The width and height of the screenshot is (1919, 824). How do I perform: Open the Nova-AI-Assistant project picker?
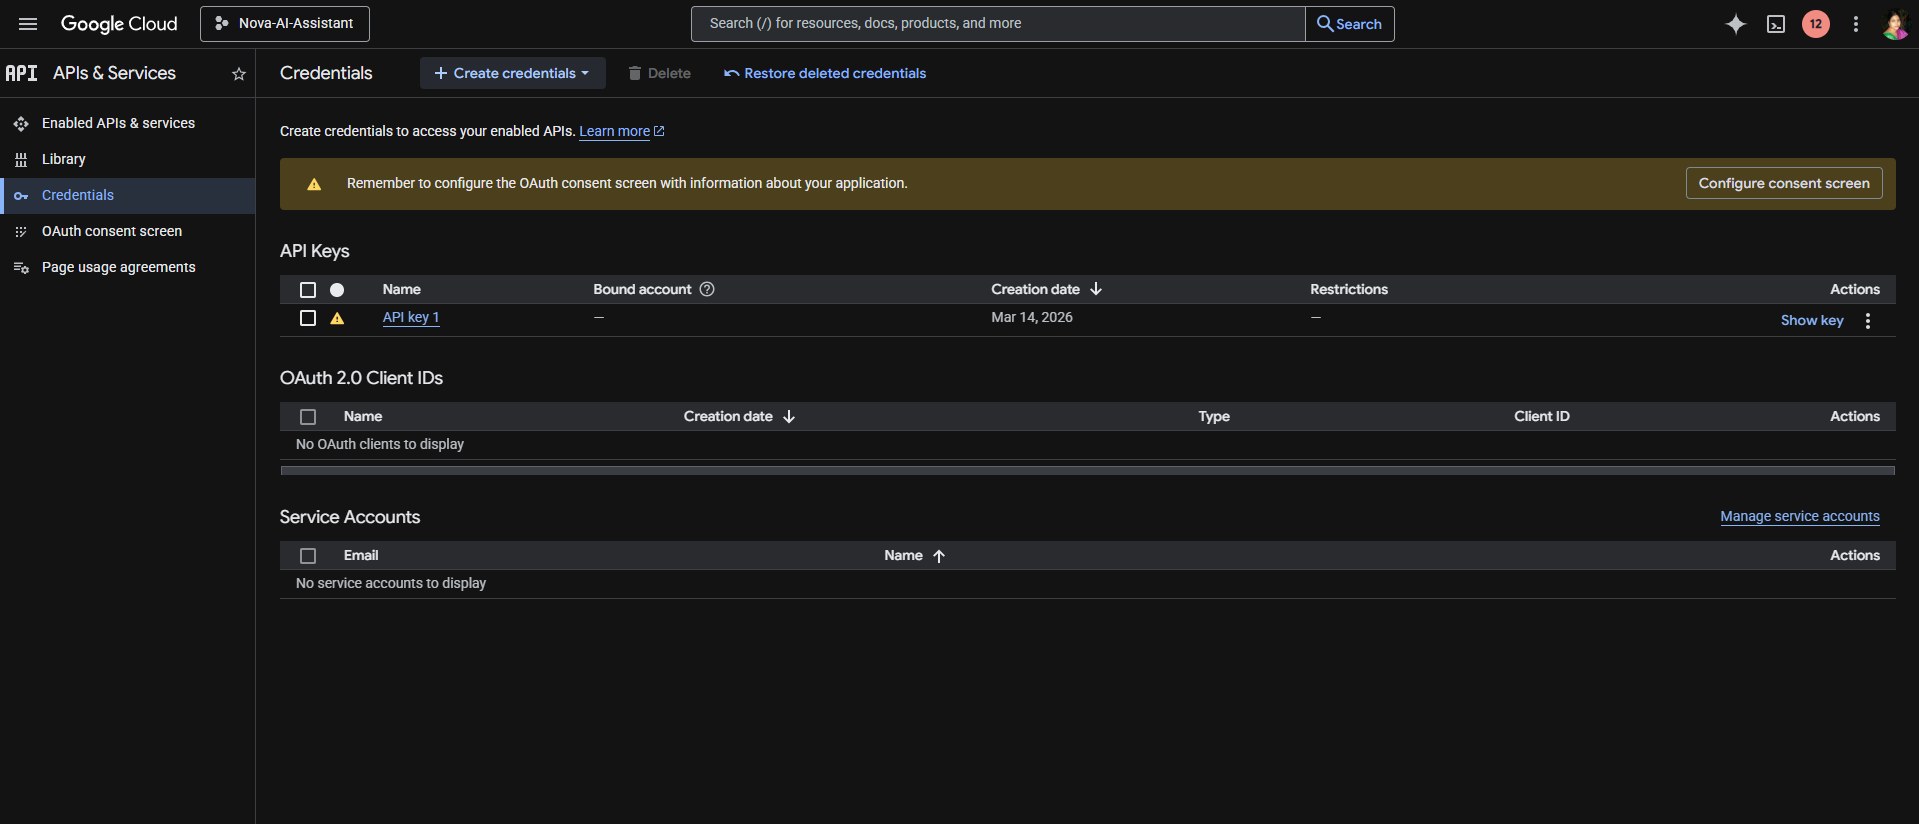pyautogui.click(x=285, y=24)
